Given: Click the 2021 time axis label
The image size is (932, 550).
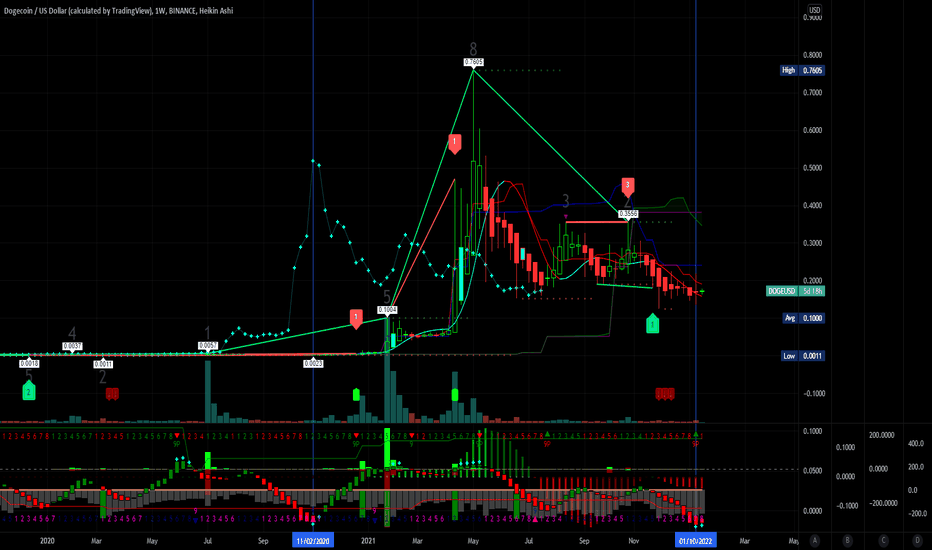Looking at the screenshot, I should coord(369,540).
